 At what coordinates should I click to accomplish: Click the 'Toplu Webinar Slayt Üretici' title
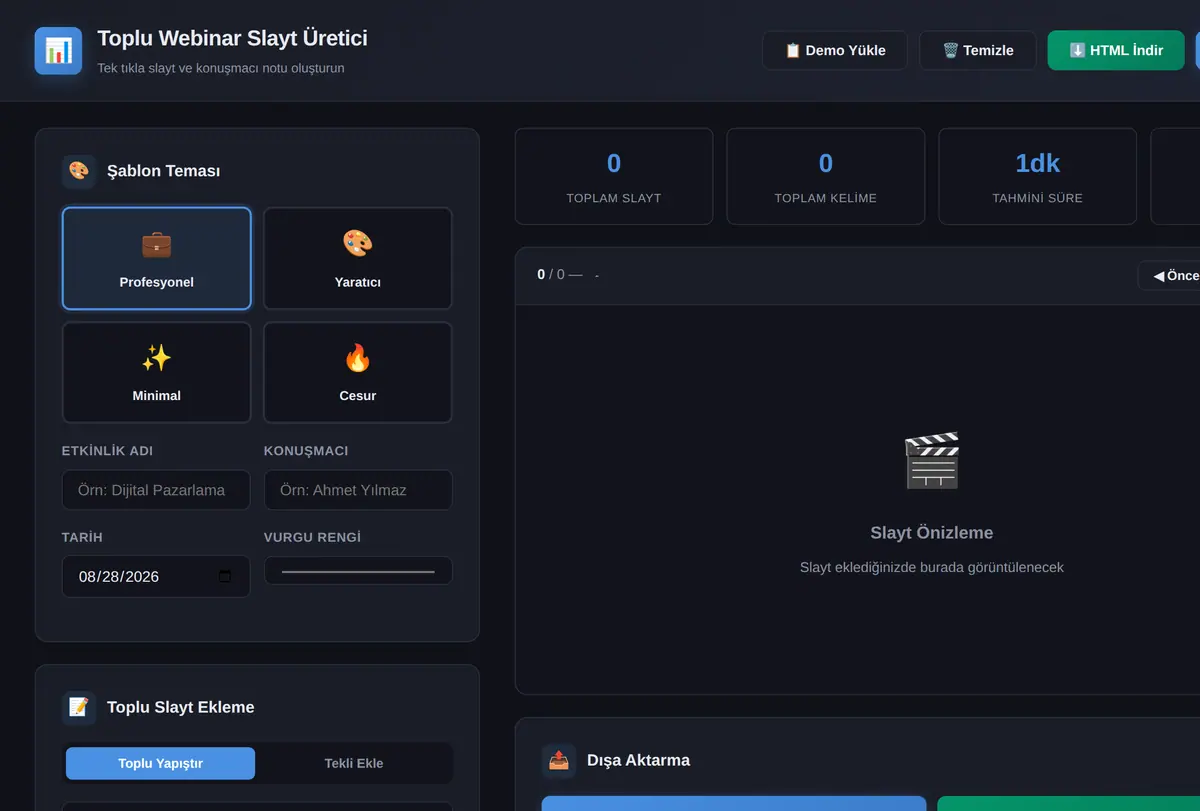232,38
